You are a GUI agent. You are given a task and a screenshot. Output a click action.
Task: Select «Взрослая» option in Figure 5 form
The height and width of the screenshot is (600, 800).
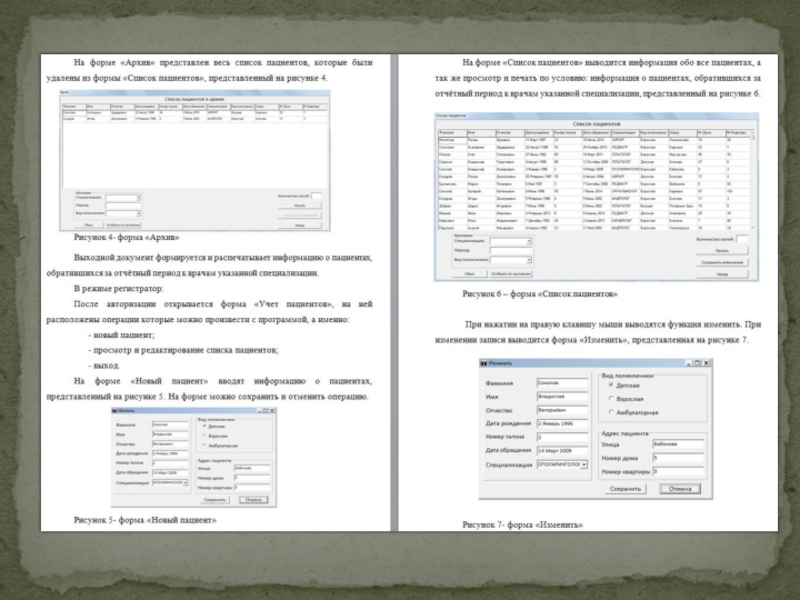[x=203, y=437]
